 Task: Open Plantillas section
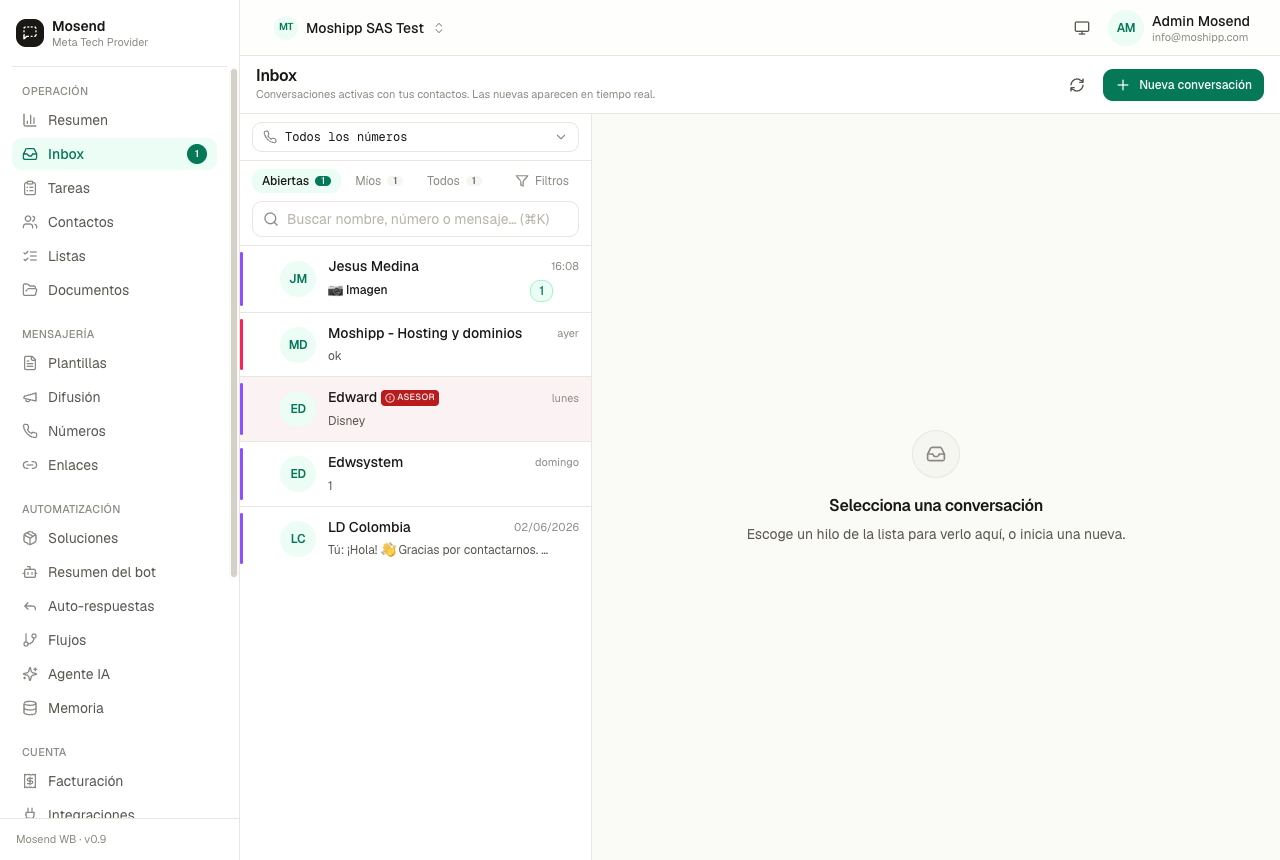114,363
